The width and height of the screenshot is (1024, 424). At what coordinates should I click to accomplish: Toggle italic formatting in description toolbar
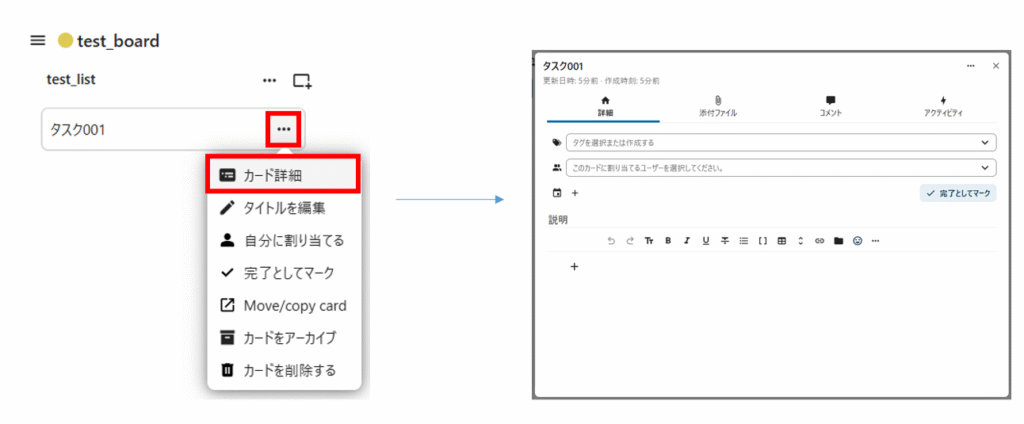[x=687, y=241]
